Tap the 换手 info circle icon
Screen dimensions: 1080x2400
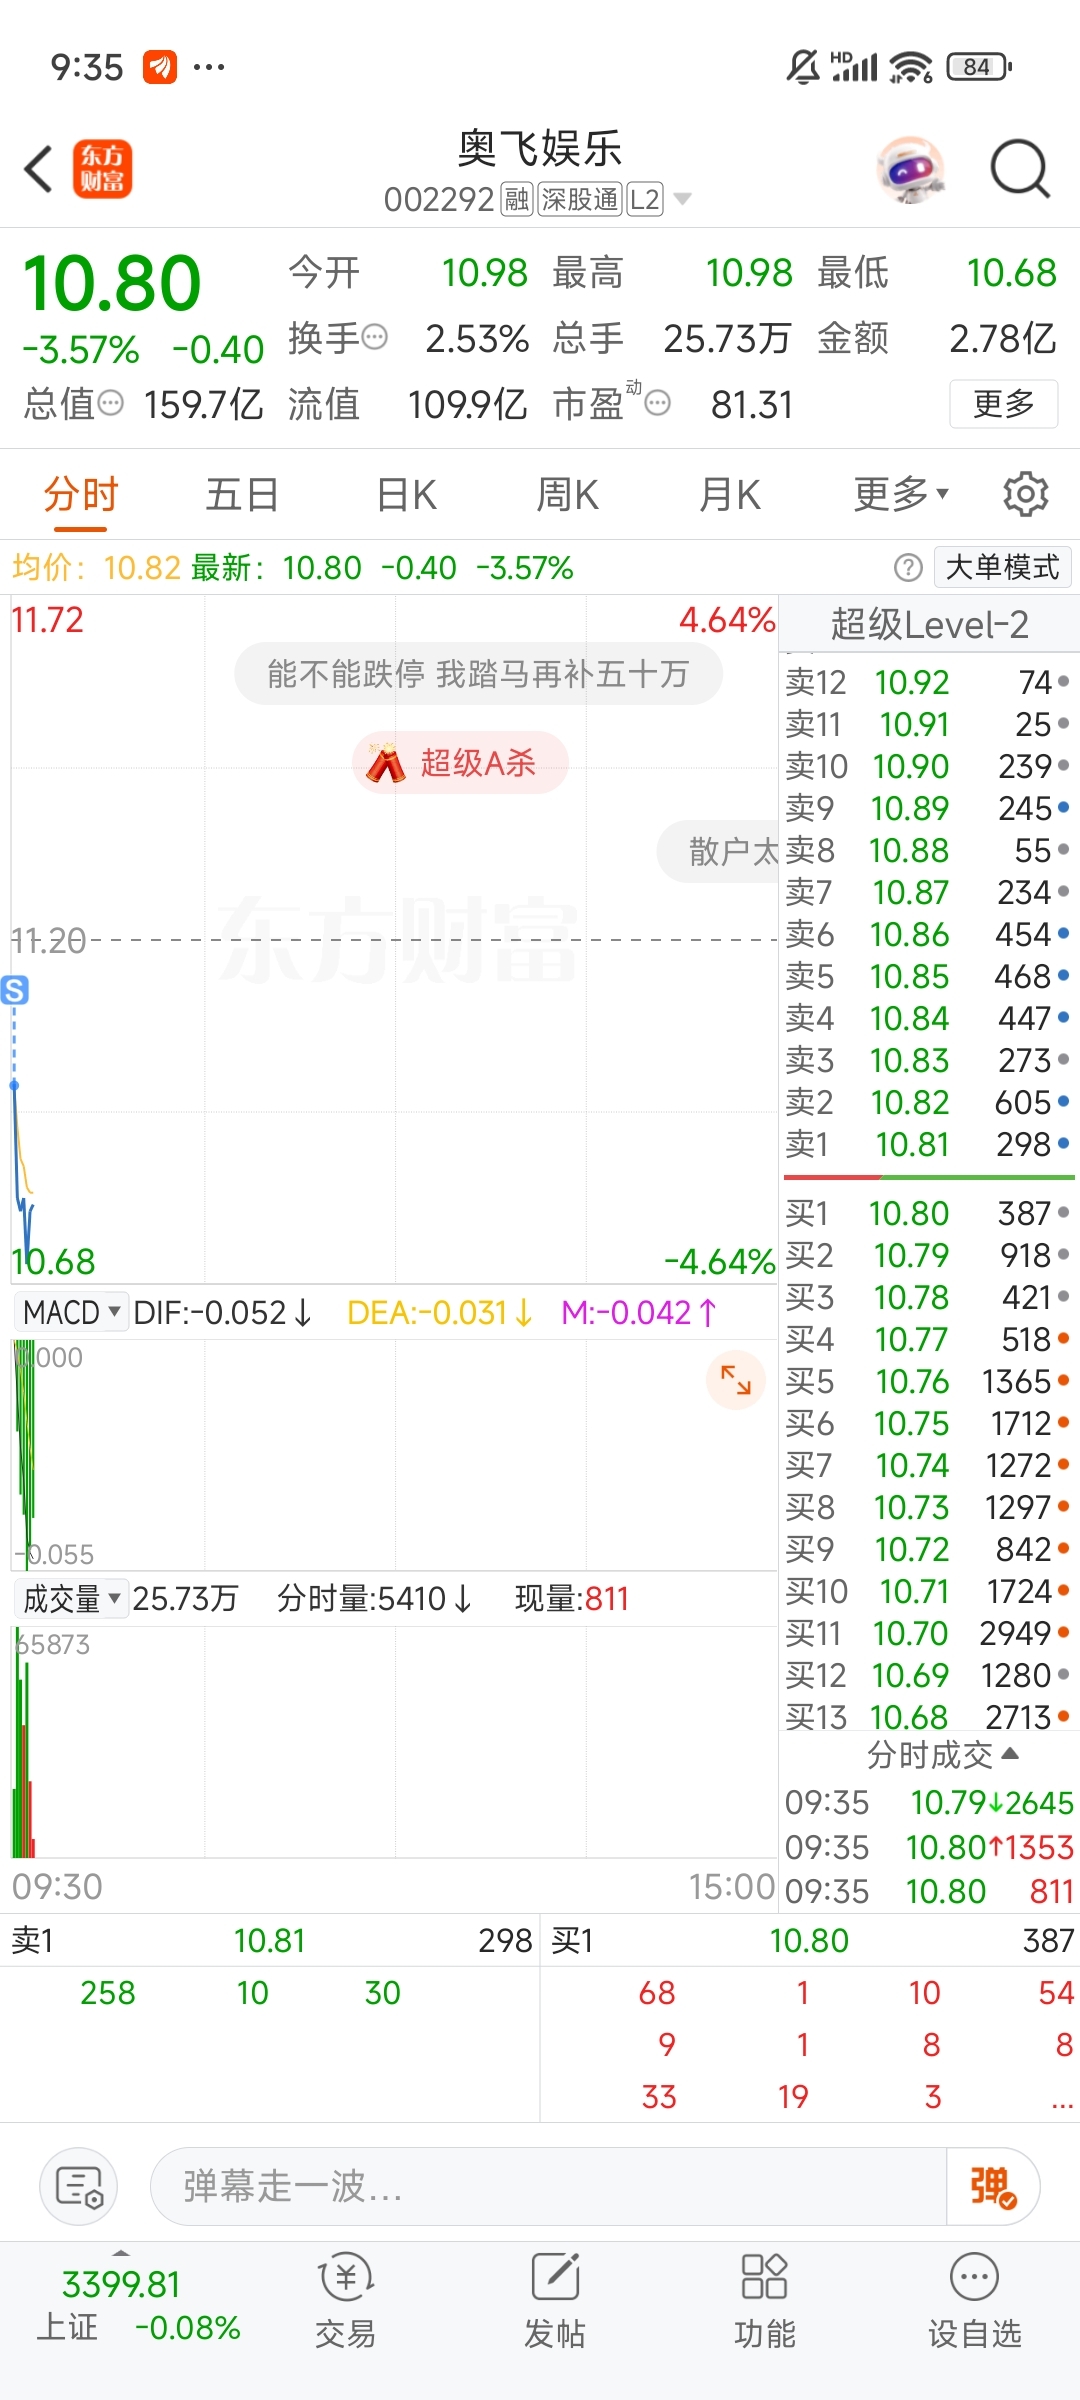point(374,338)
